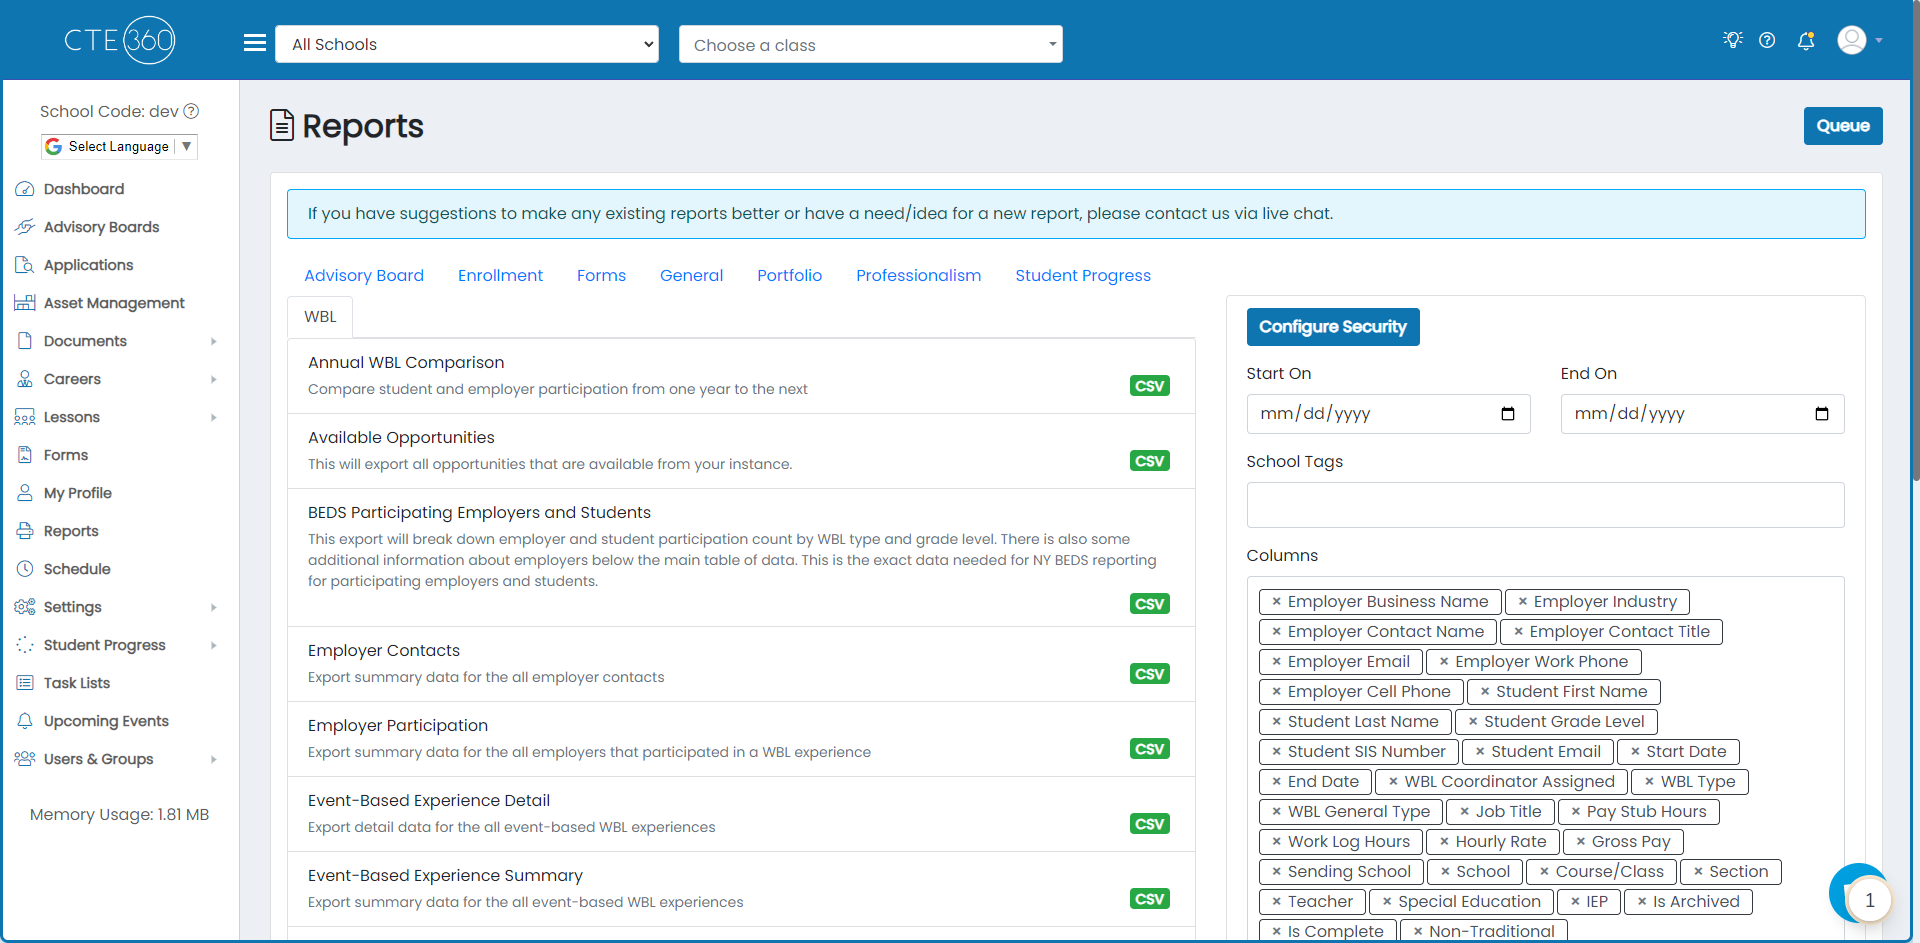Remove WBL Type column tag
This screenshot has height=943, width=1920.
click(1649, 781)
